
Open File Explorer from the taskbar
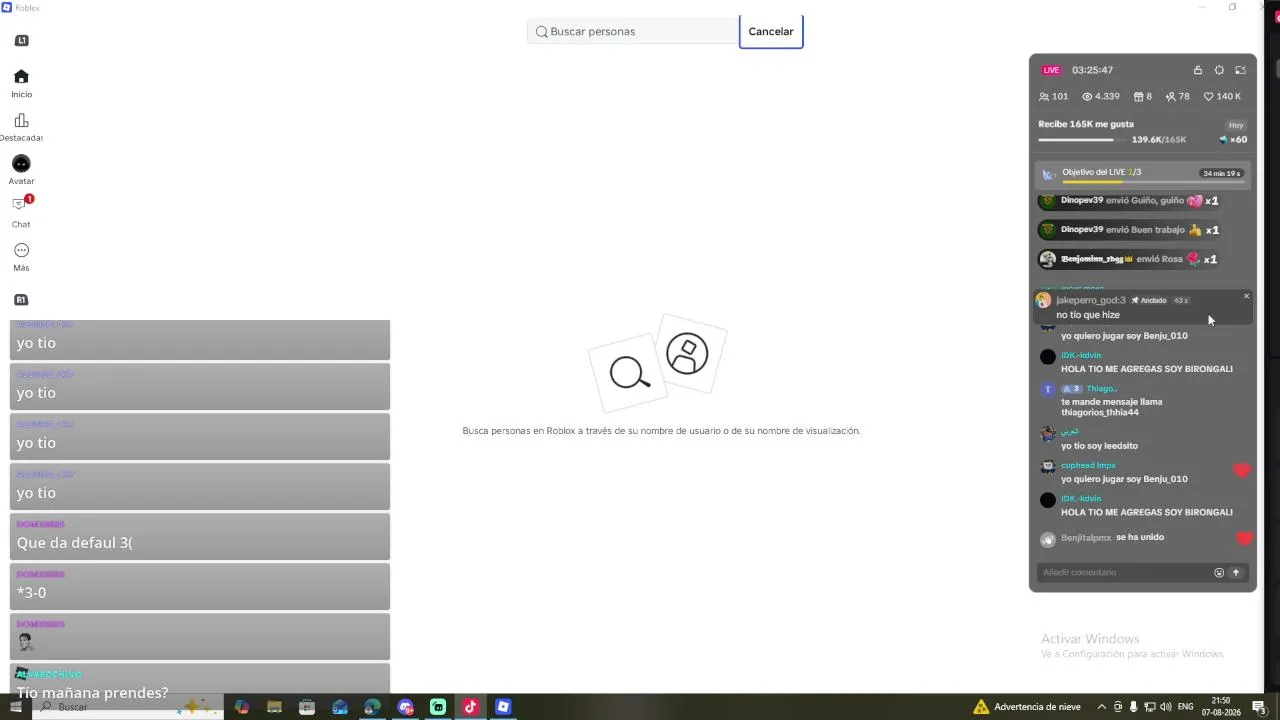click(x=274, y=707)
